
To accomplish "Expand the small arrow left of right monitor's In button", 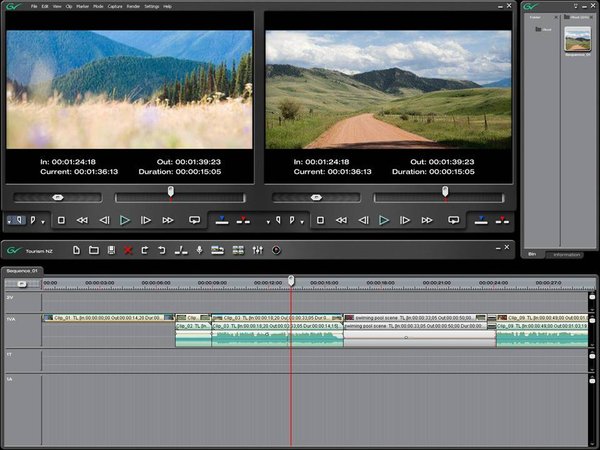I will click(x=267, y=221).
